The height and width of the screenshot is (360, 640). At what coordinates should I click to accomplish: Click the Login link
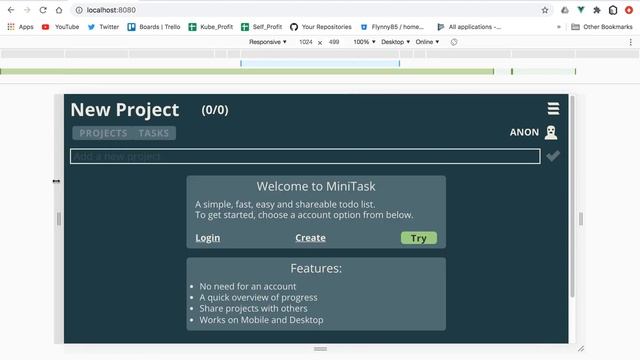[x=207, y=238]
